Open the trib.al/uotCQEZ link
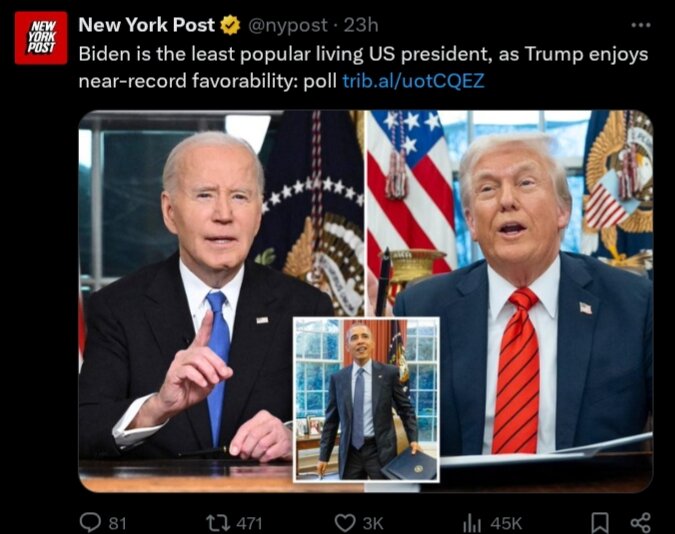Image resolution: width=675 pixels, height=534 pixels. tap(413, 81)
